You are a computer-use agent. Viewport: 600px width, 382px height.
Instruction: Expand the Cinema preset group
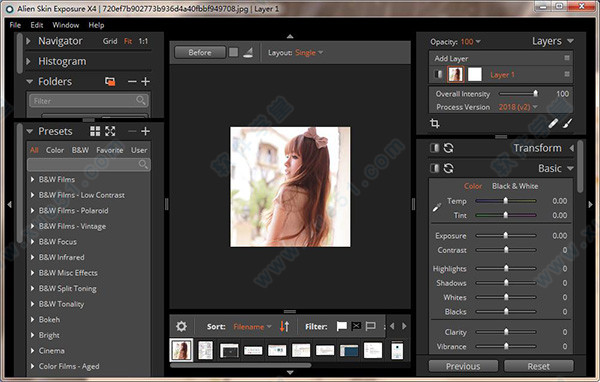pos(33,350)
